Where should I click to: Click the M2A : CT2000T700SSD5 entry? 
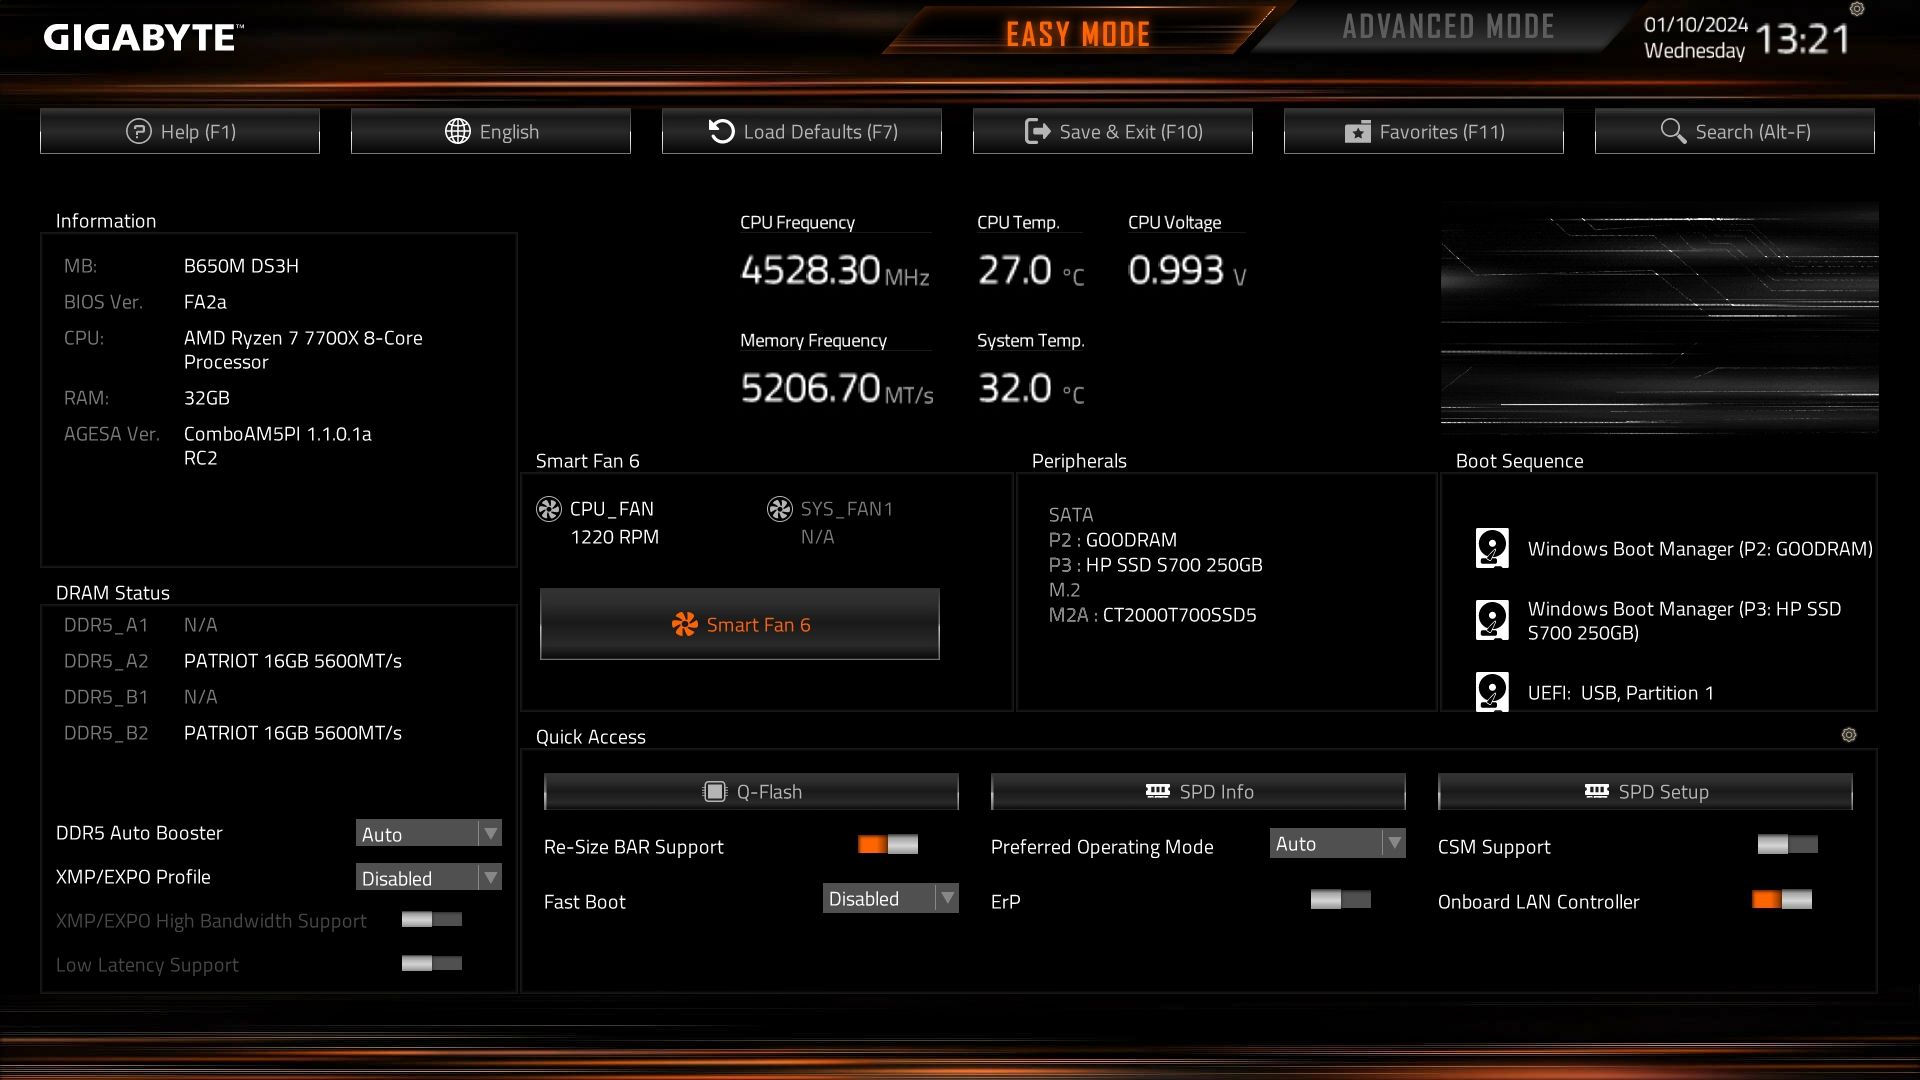pos(1153,615)
